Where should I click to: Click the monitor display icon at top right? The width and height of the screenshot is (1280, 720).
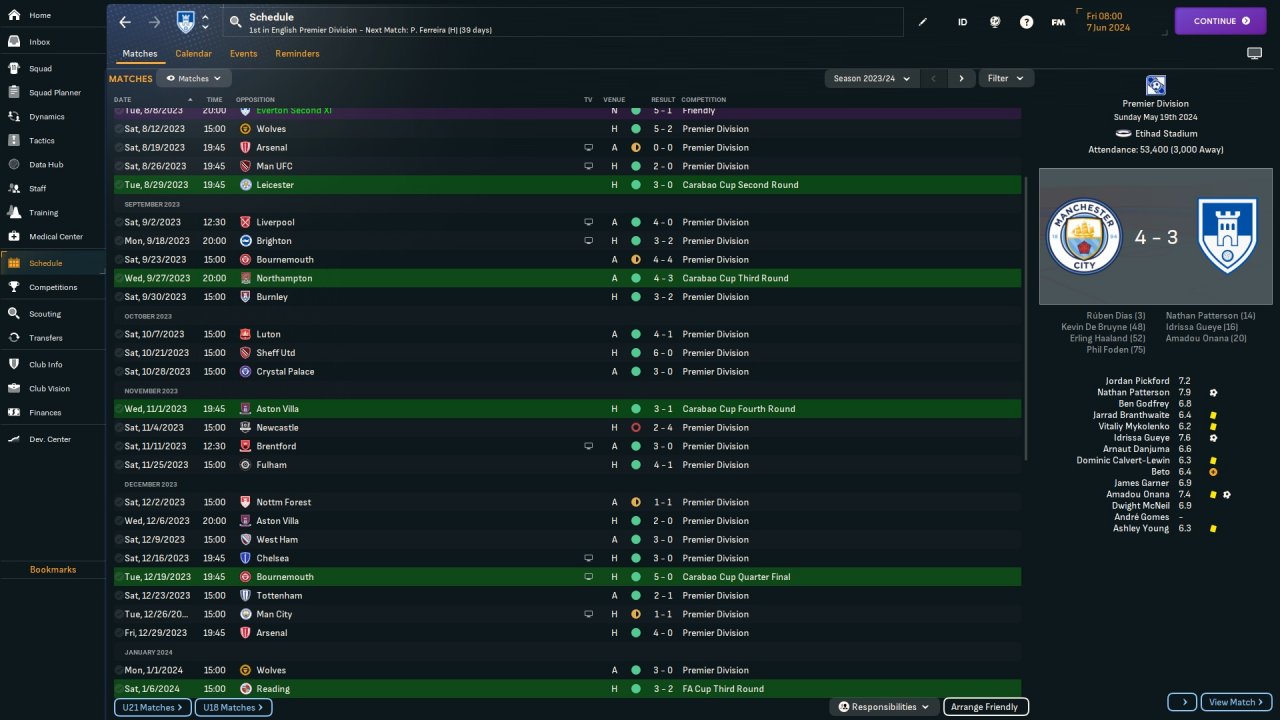tap(1254, 53)
